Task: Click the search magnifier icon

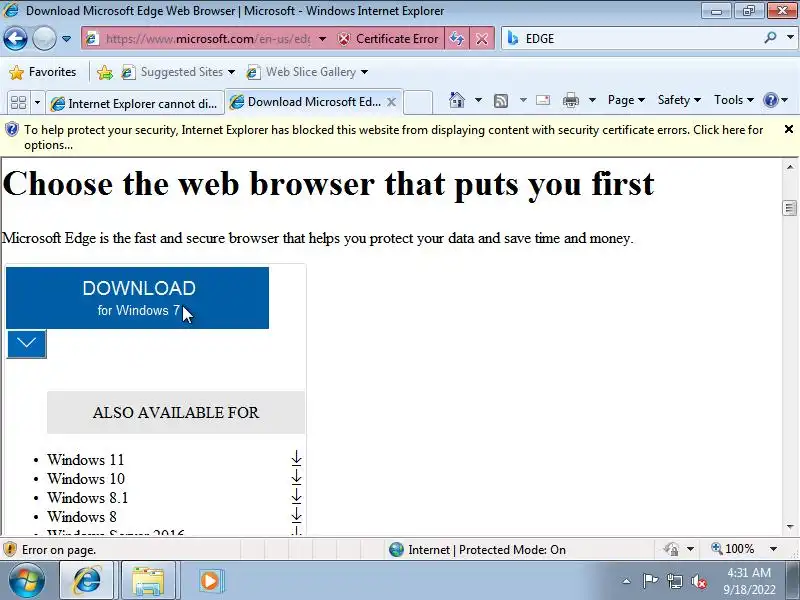Action: [x=770, y=37]
